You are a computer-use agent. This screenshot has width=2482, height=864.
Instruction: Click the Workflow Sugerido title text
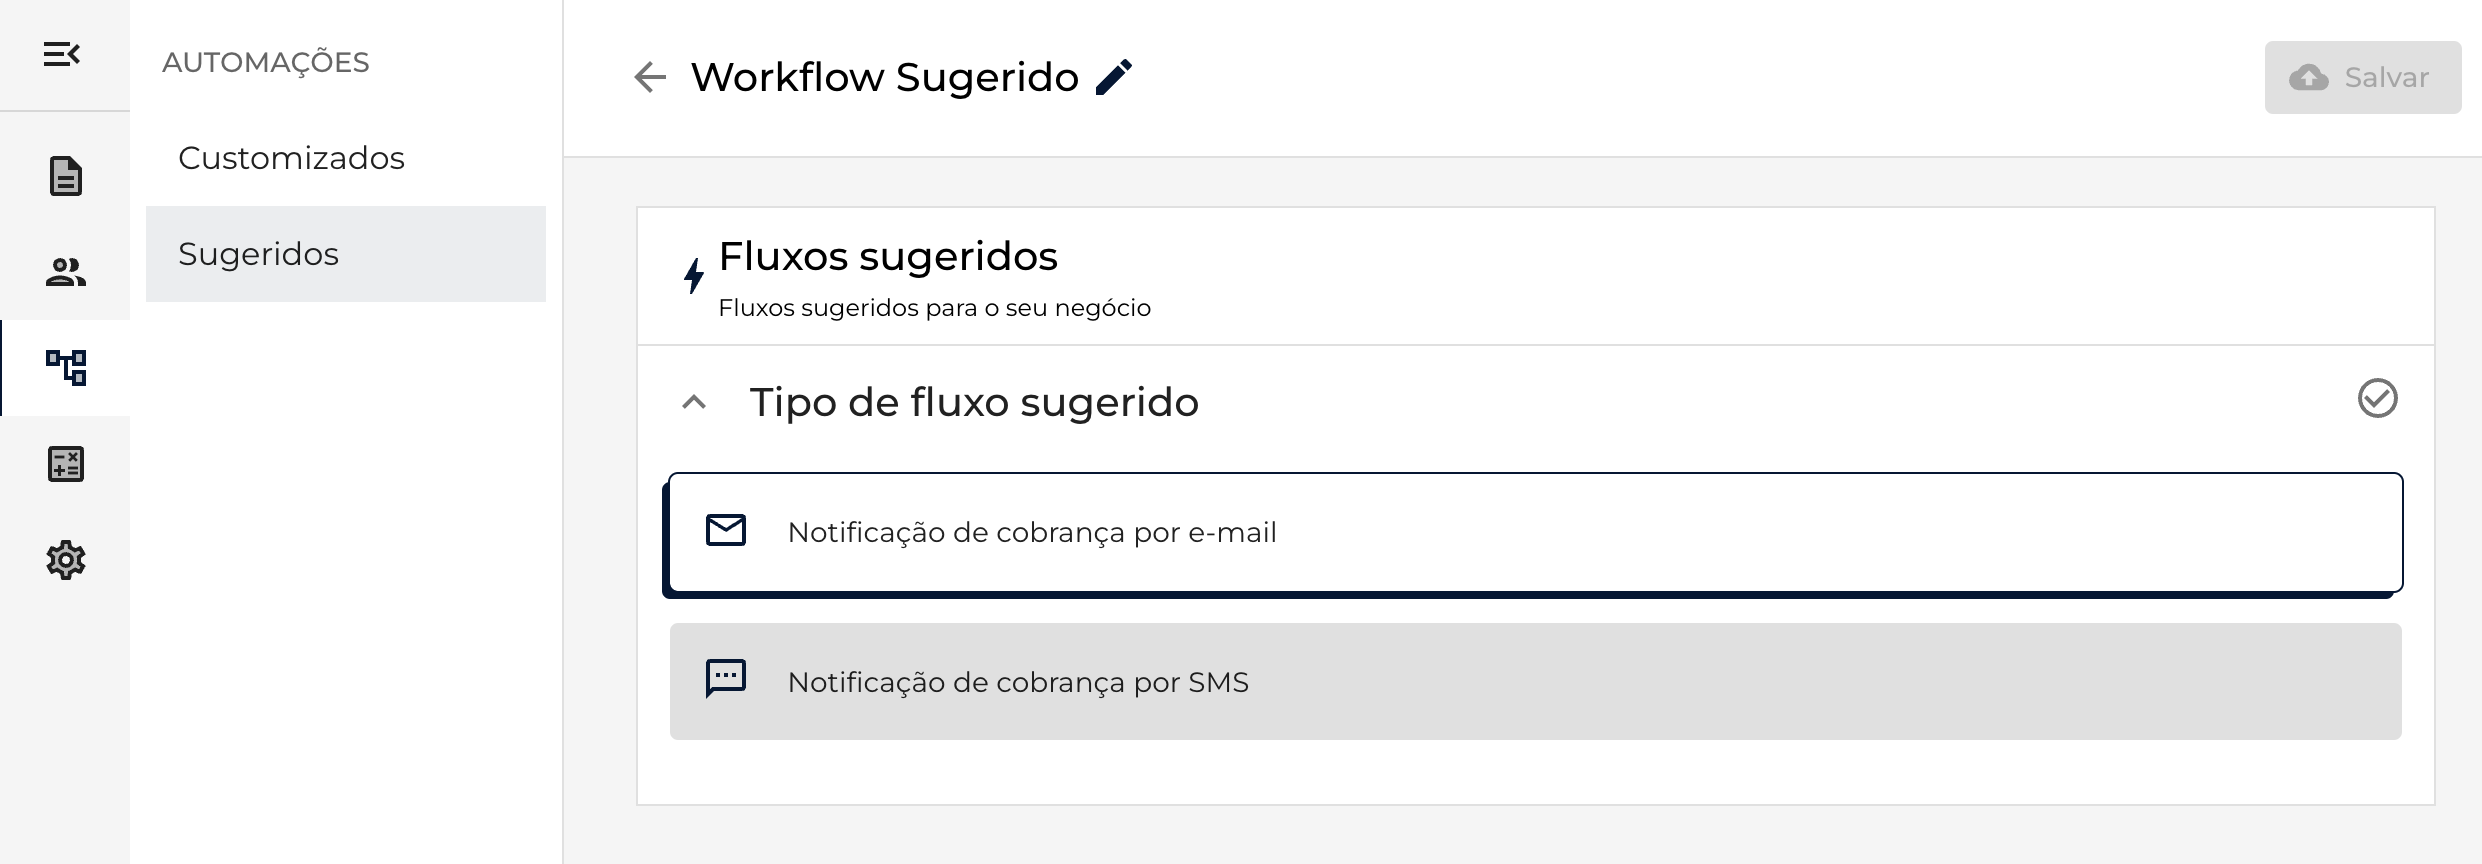pos(884,77)
